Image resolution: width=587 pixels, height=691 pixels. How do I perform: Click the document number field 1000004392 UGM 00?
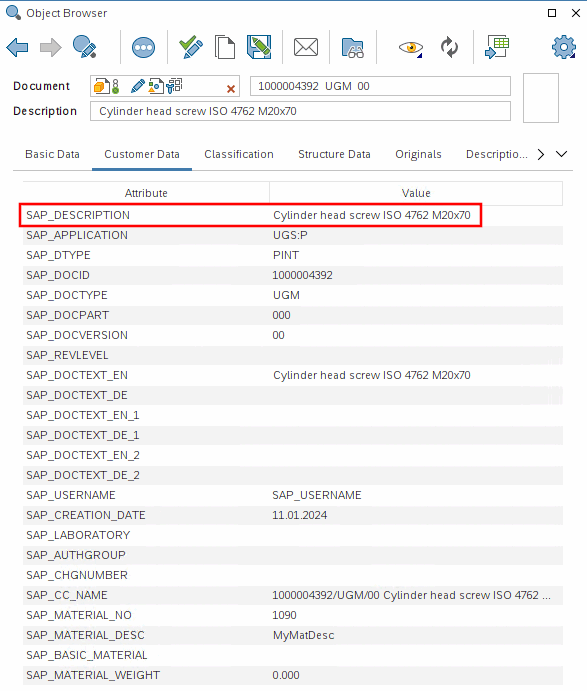pos(380,86)
